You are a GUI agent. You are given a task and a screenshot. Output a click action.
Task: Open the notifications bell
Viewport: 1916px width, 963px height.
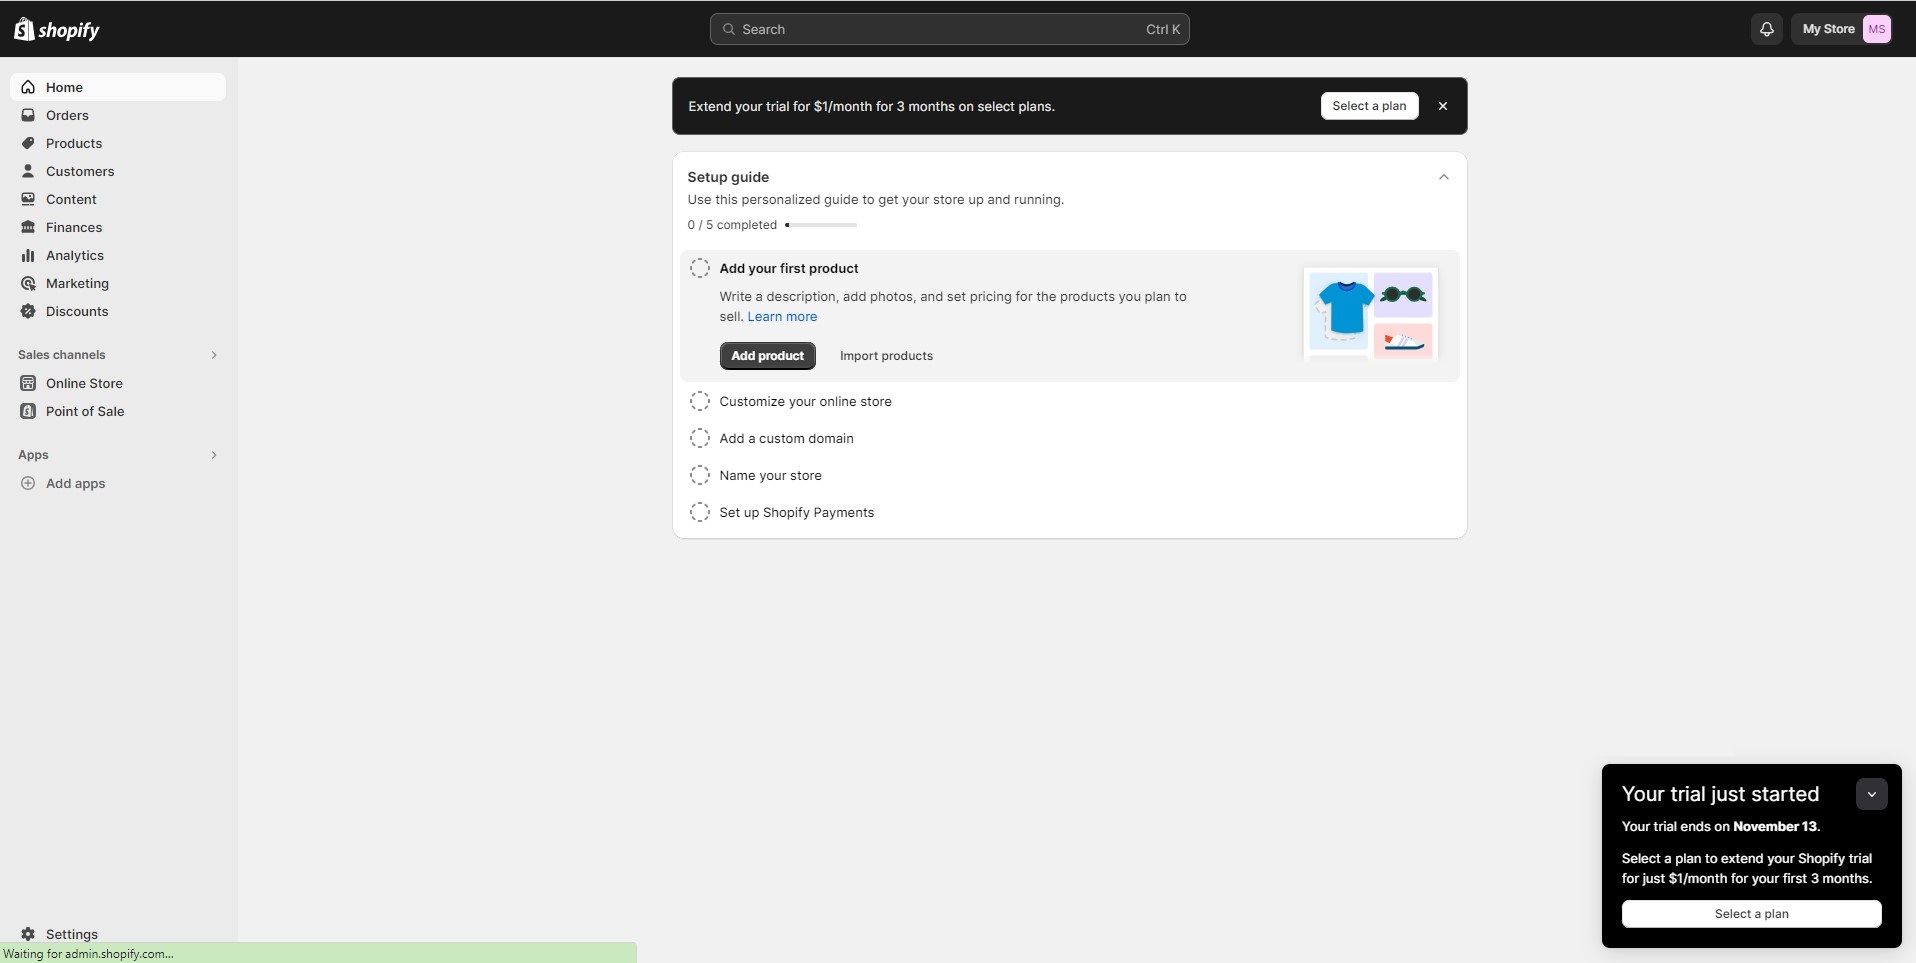pos(1767,29)
